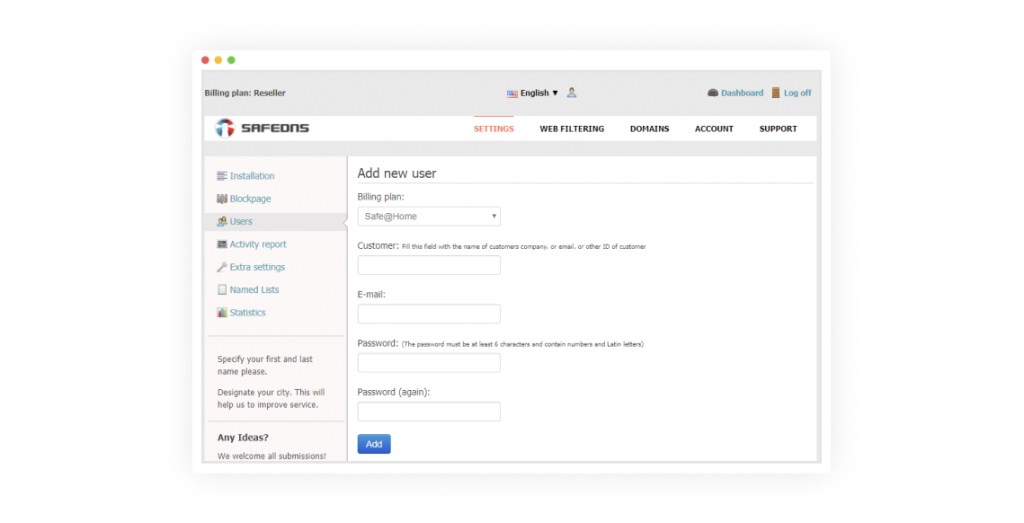This screenshot has width=1024, height=523.
Task: Click the Blockpage sidebar icon
Action: click(222, 199)
